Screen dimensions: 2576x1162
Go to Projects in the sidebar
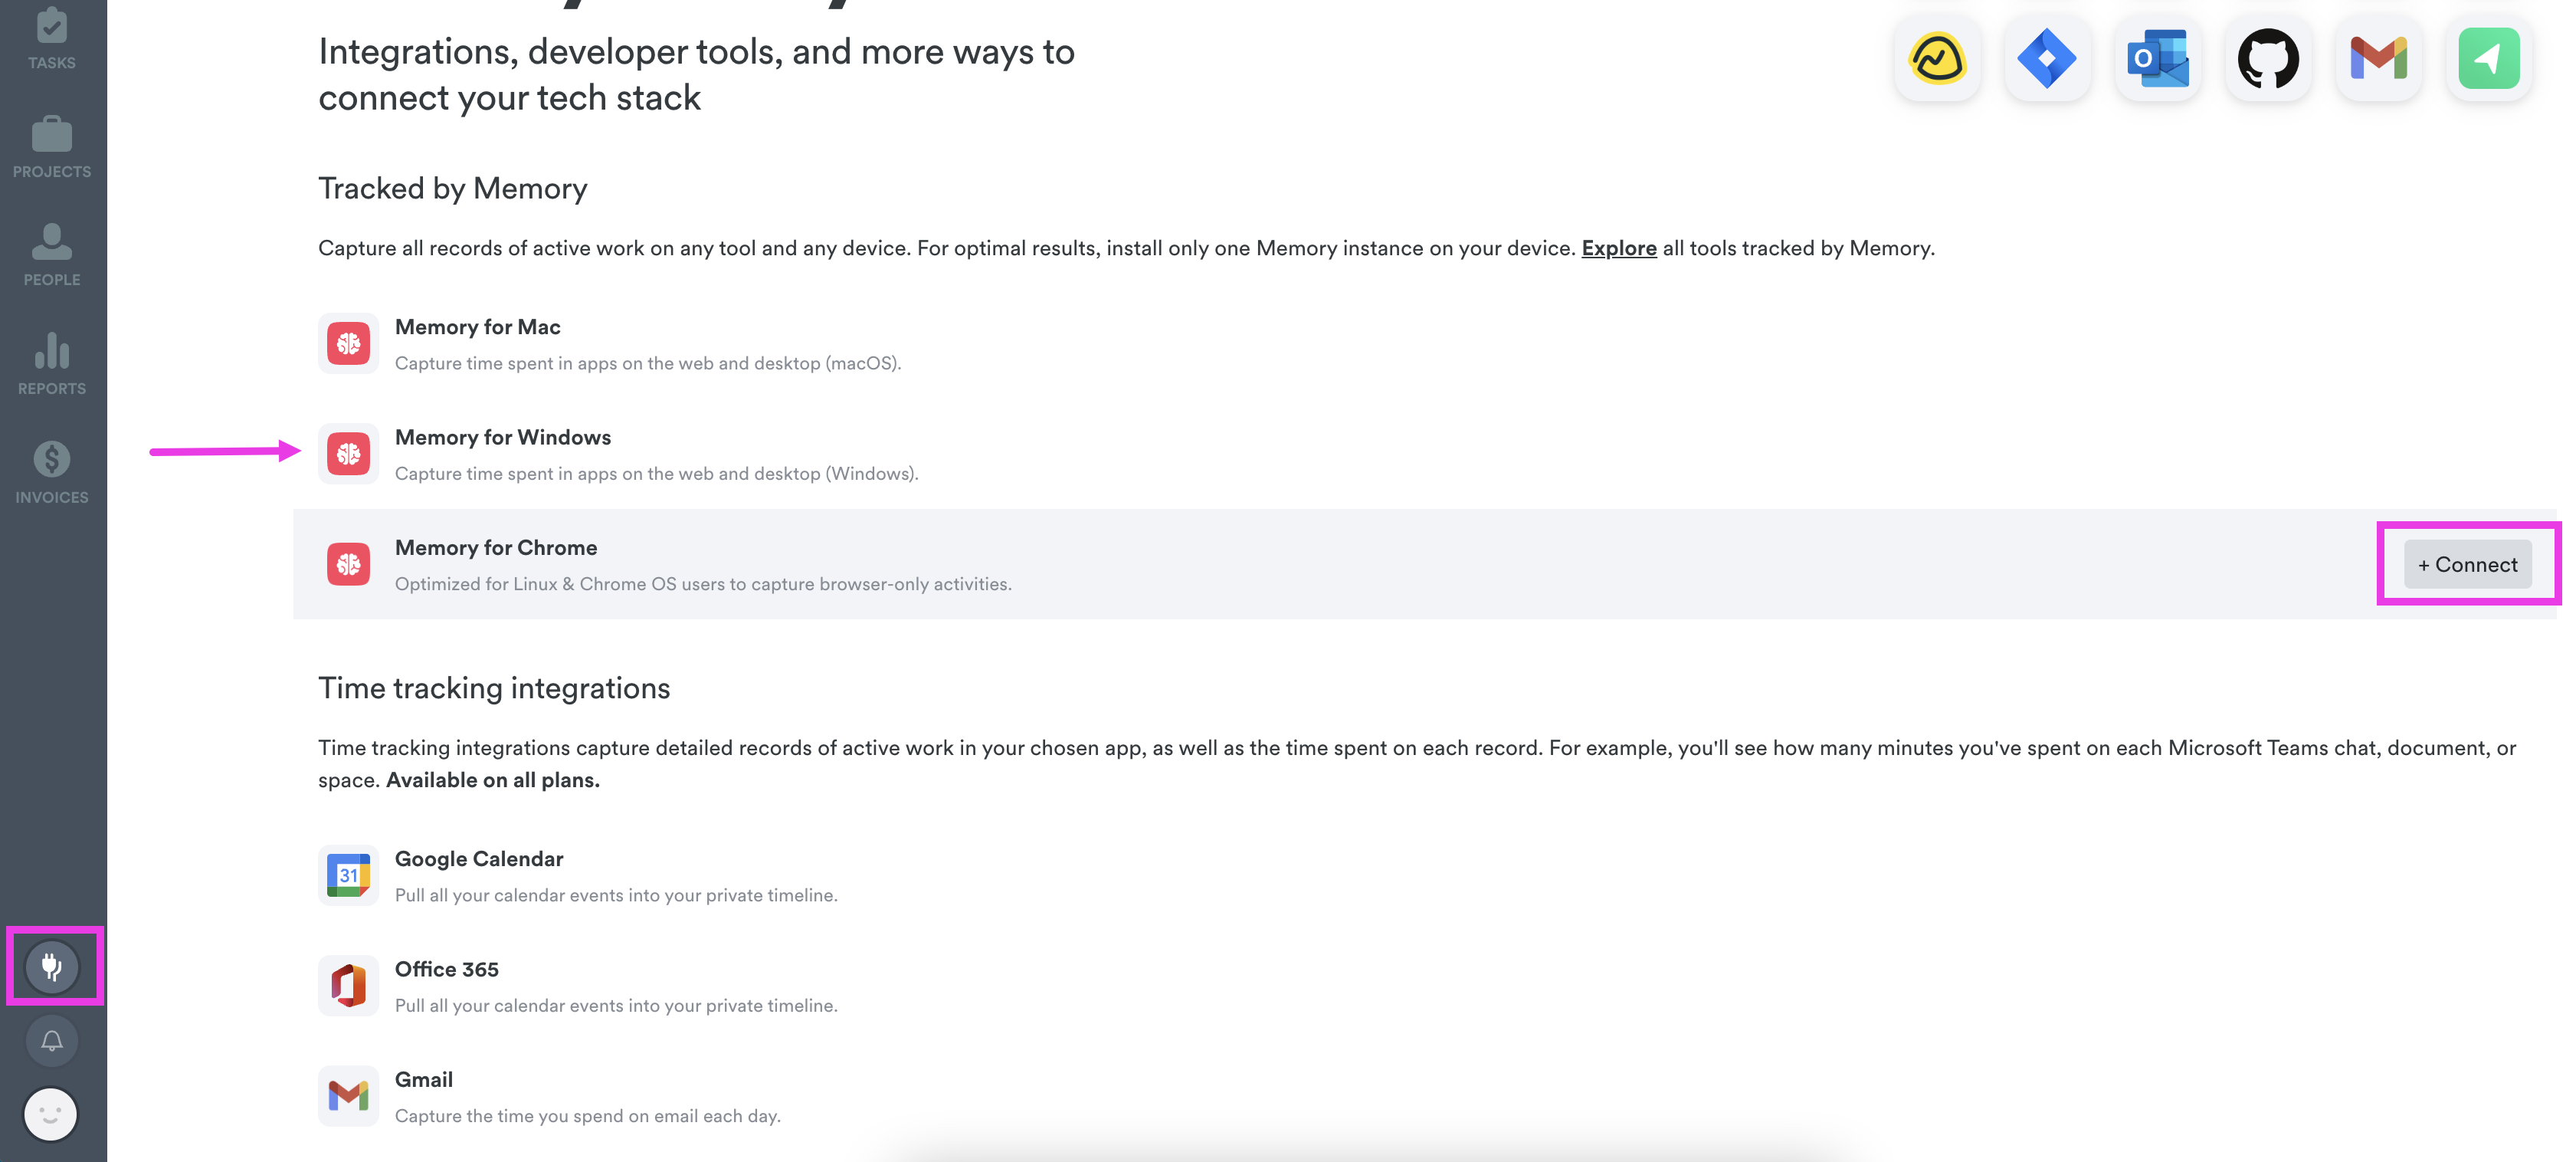(x=52, y=146)
